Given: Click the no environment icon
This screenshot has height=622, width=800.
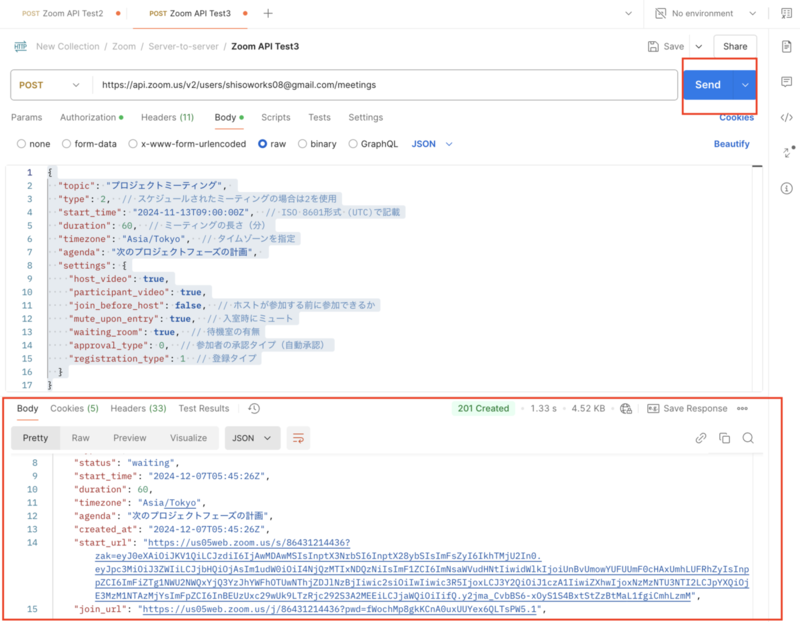Looking at the screenshot, I should [x=660, y=13].
